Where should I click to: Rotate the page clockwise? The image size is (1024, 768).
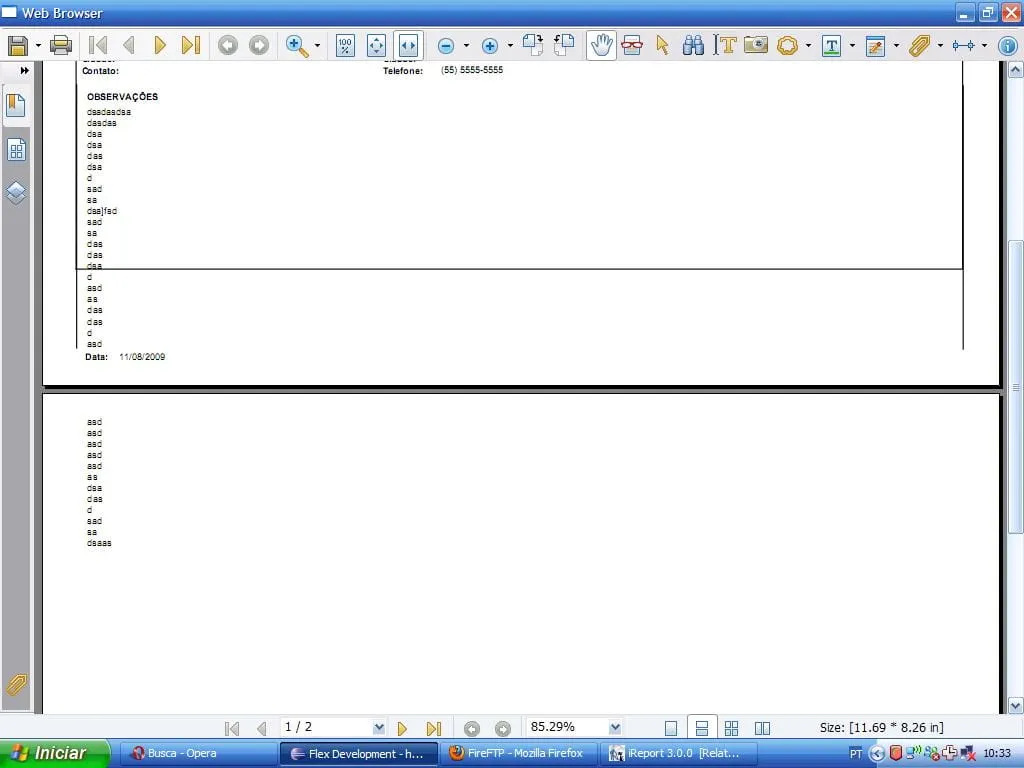pos(533,45)
